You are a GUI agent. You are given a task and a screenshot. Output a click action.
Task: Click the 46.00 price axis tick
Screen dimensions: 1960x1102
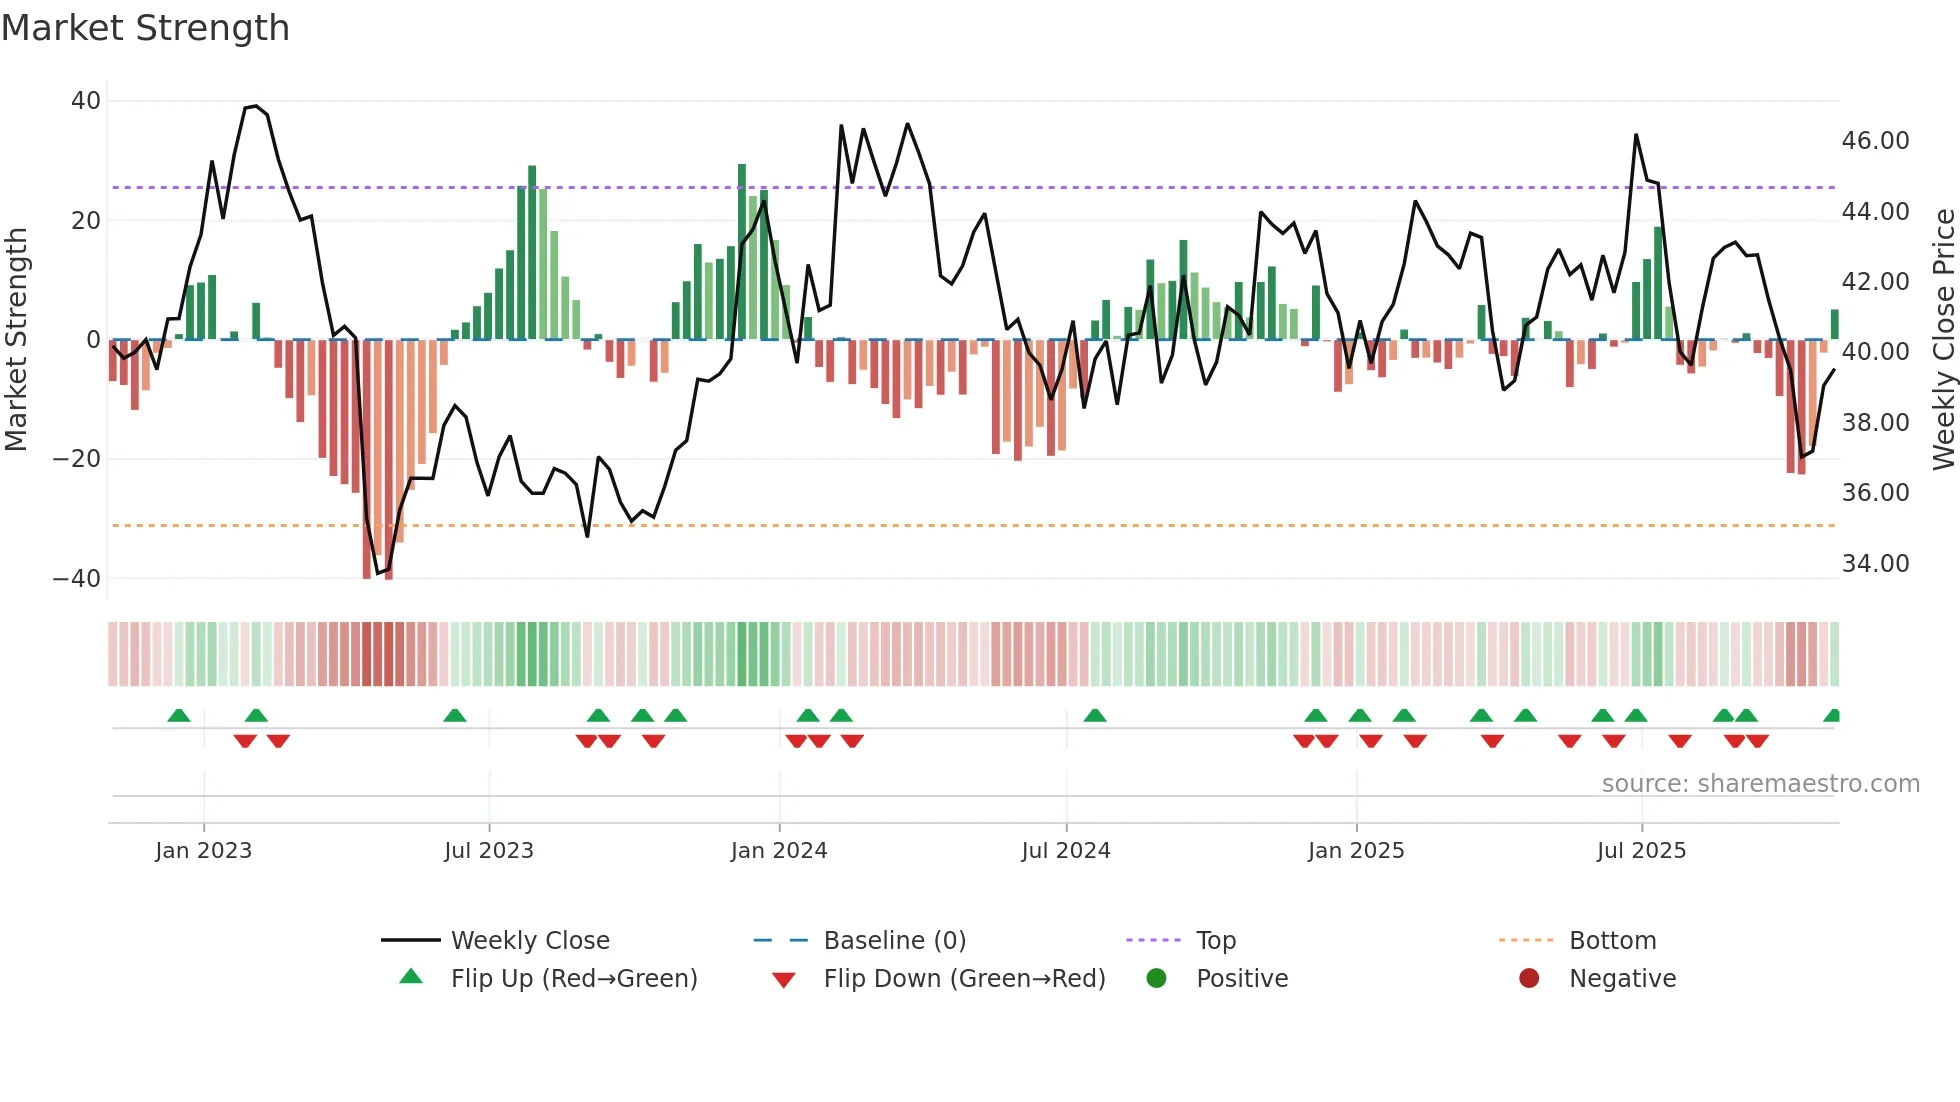(1876, 141)
